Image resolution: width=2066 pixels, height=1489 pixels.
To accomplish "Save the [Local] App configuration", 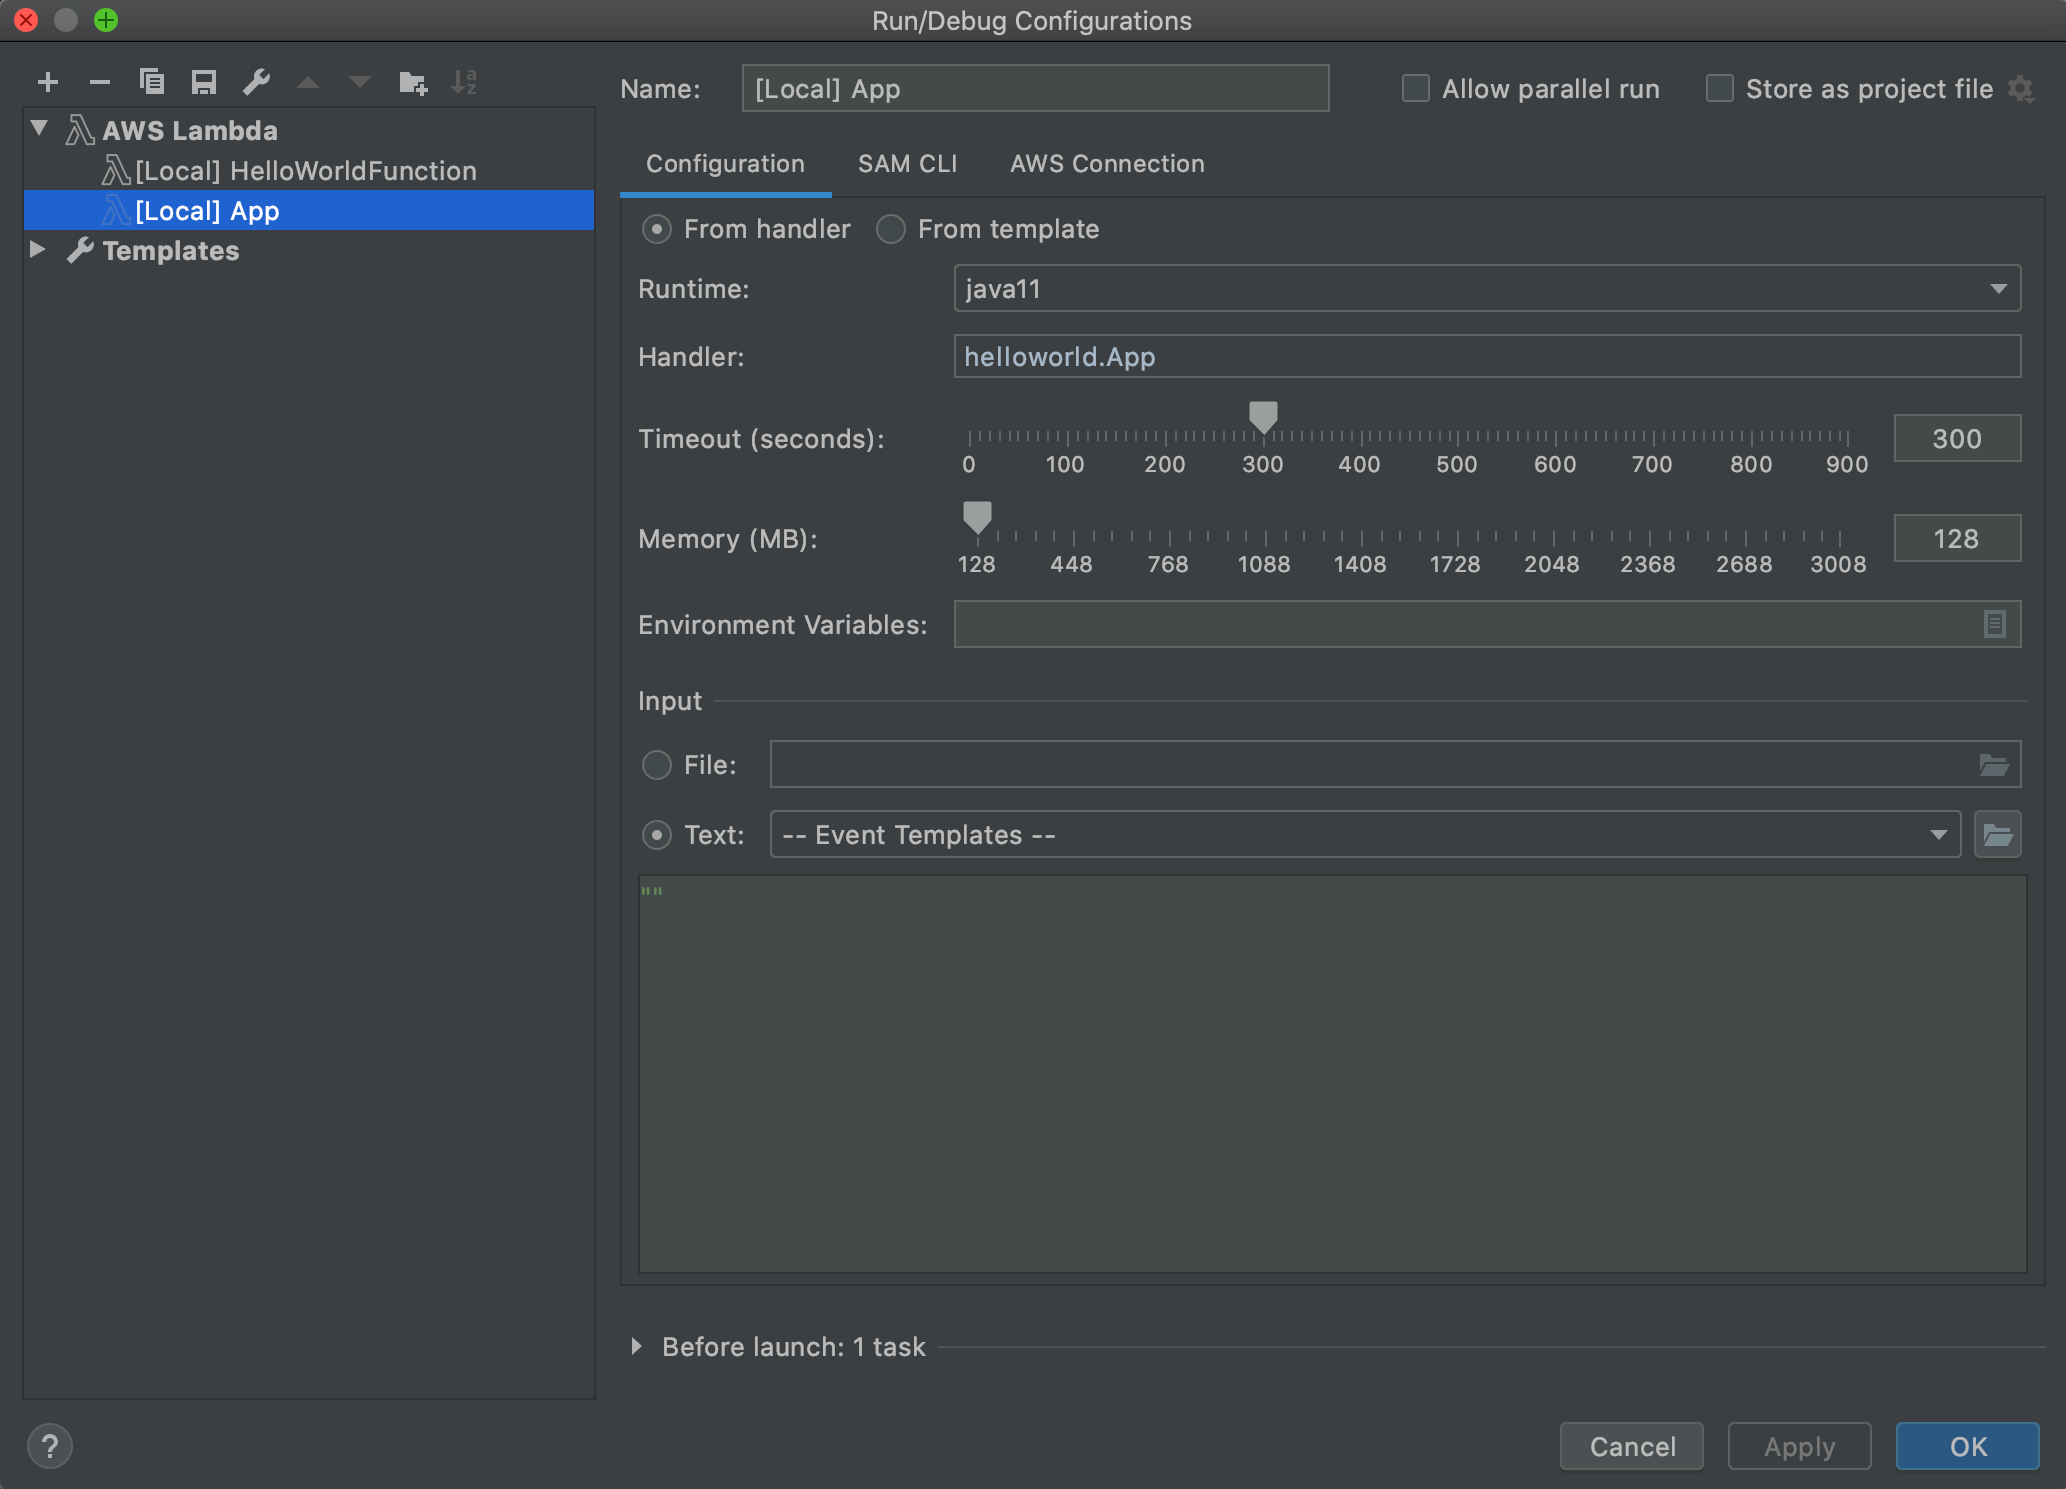I will [204, 82].
